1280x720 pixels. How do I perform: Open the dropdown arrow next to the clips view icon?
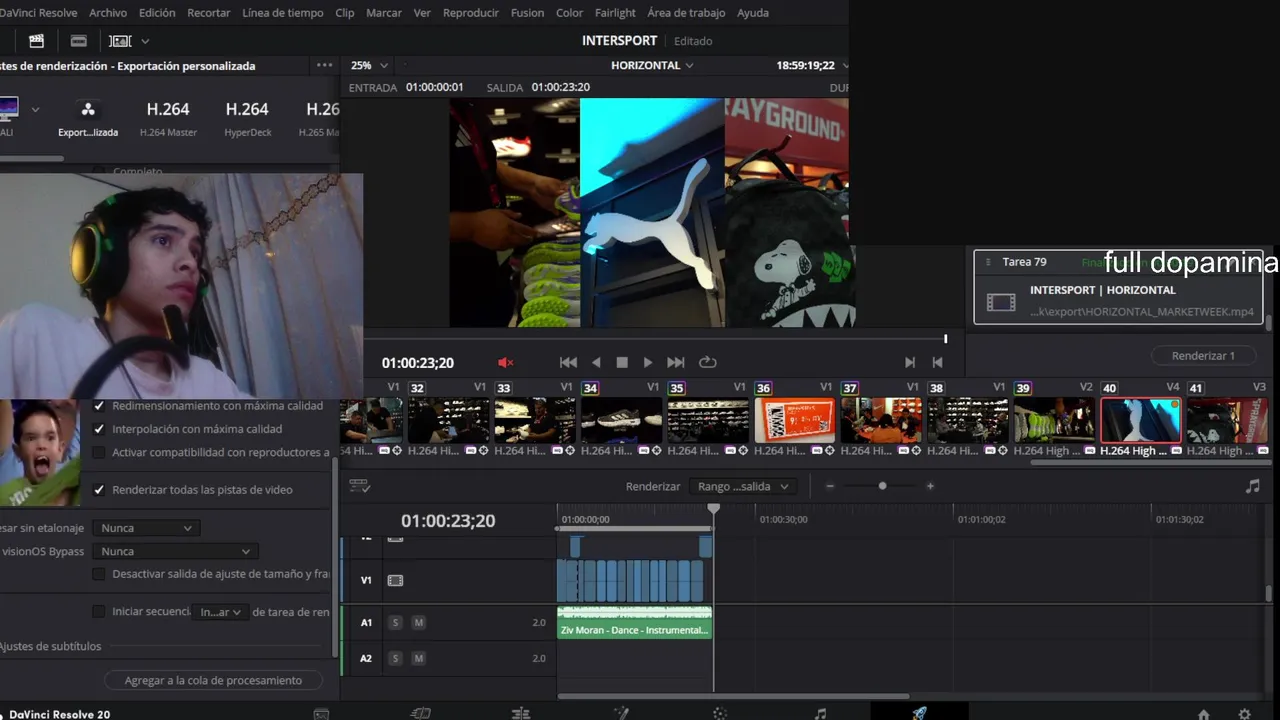145,41
